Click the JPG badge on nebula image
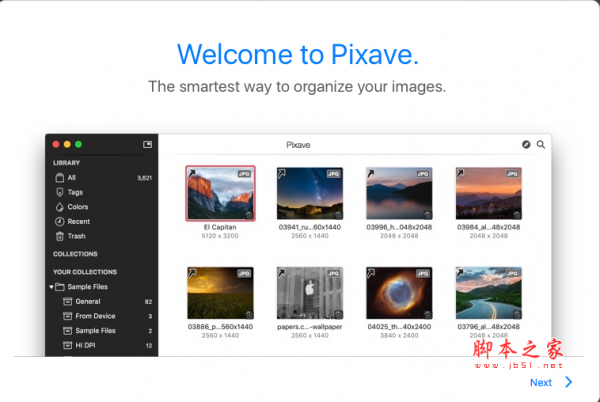600x402 pixels. tap(423, 273)
